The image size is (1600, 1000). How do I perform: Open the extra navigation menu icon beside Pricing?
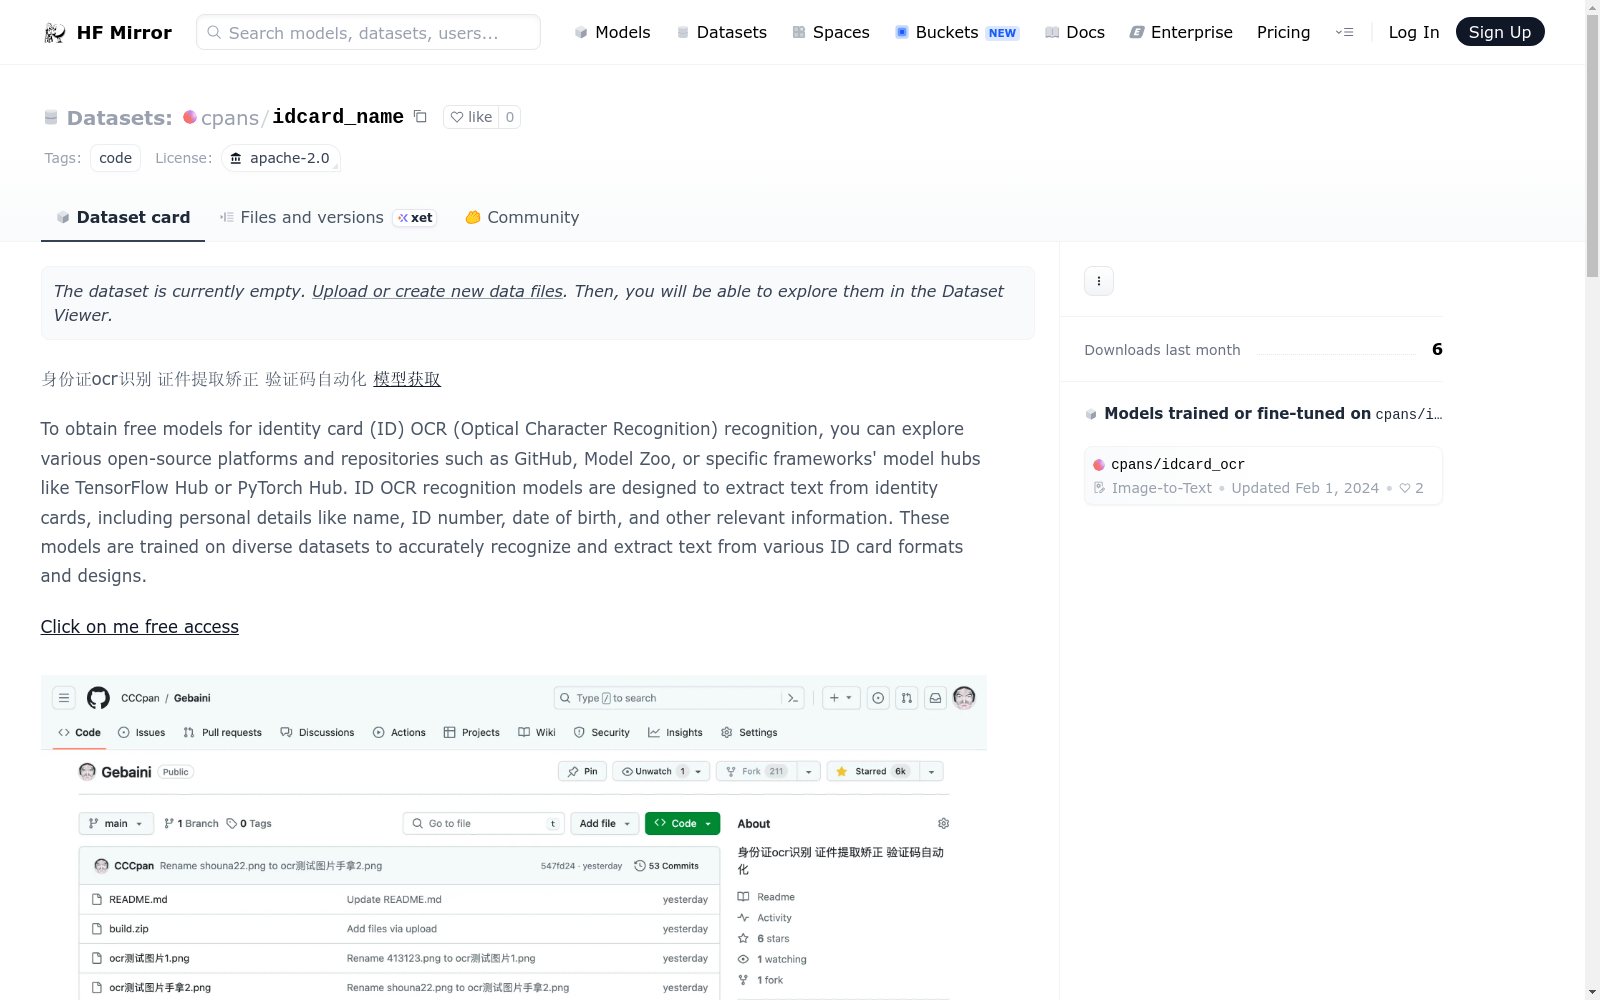click(1344, 33)
